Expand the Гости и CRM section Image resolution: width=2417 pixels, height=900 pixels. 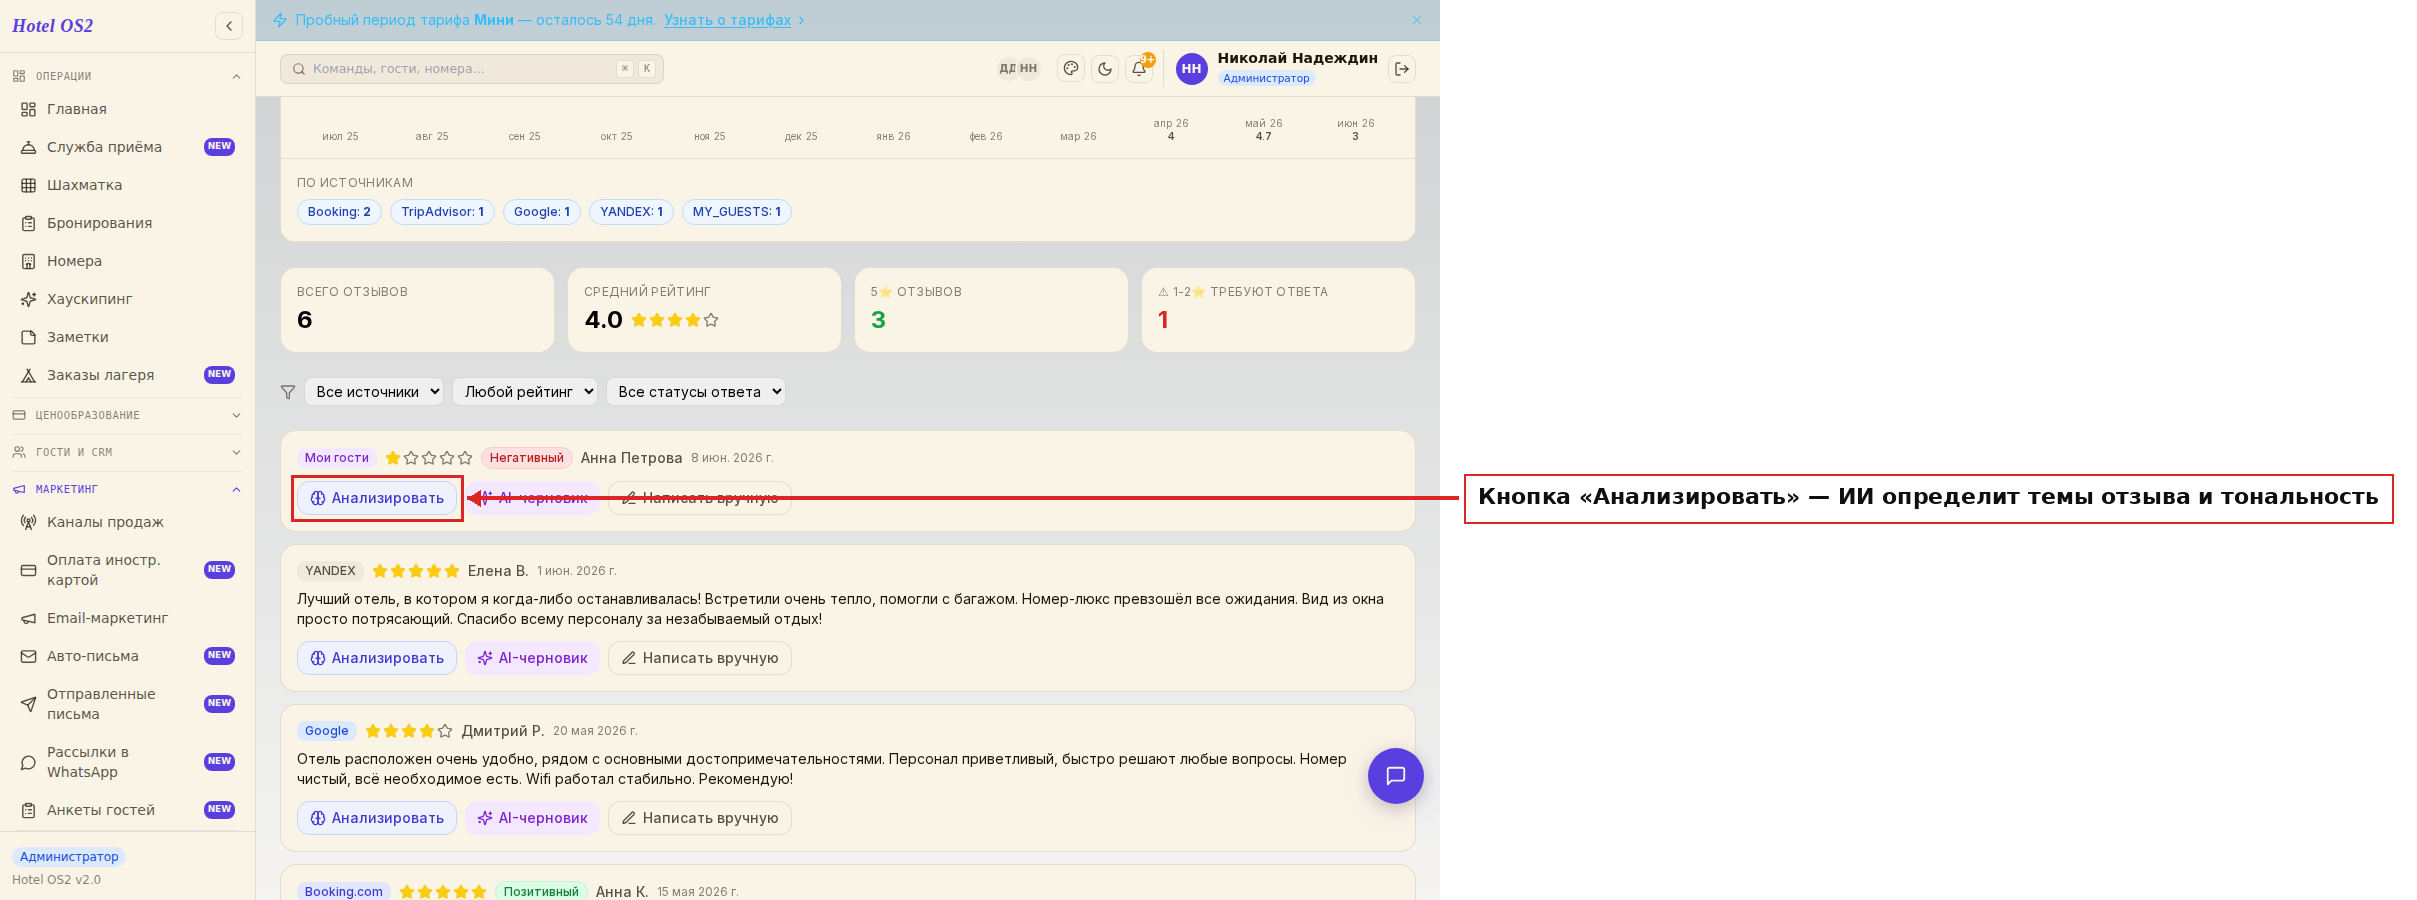coord(127,452)
